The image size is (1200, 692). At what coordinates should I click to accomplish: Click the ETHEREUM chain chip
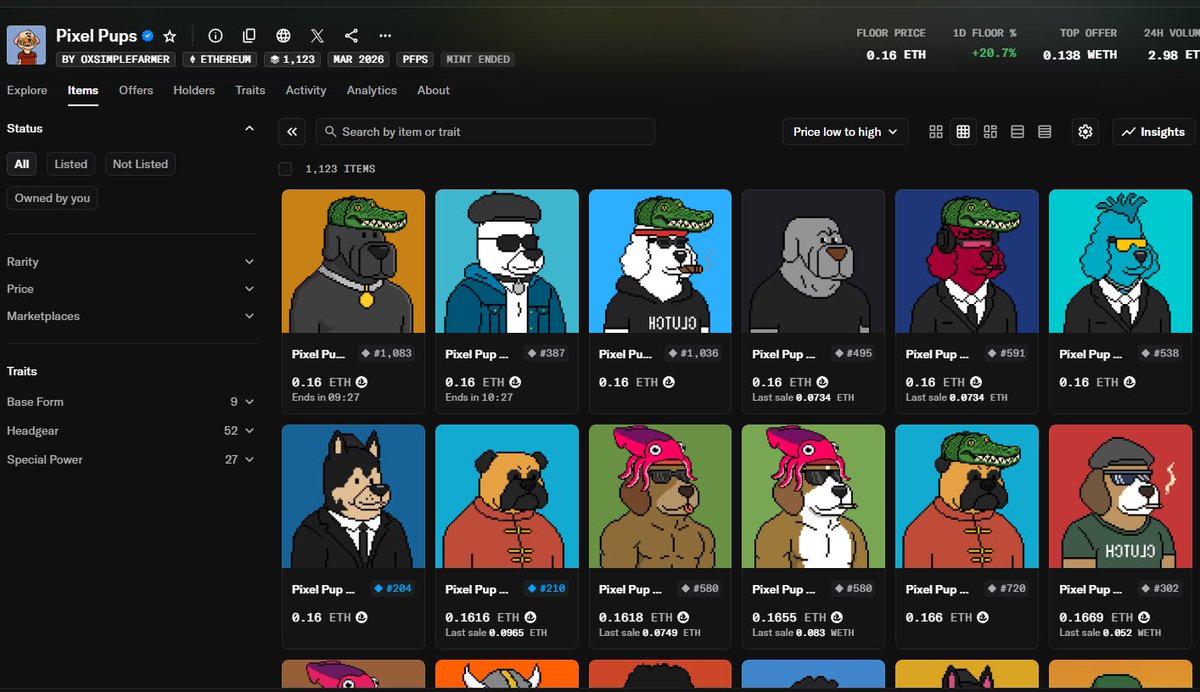tap(222, 59)
